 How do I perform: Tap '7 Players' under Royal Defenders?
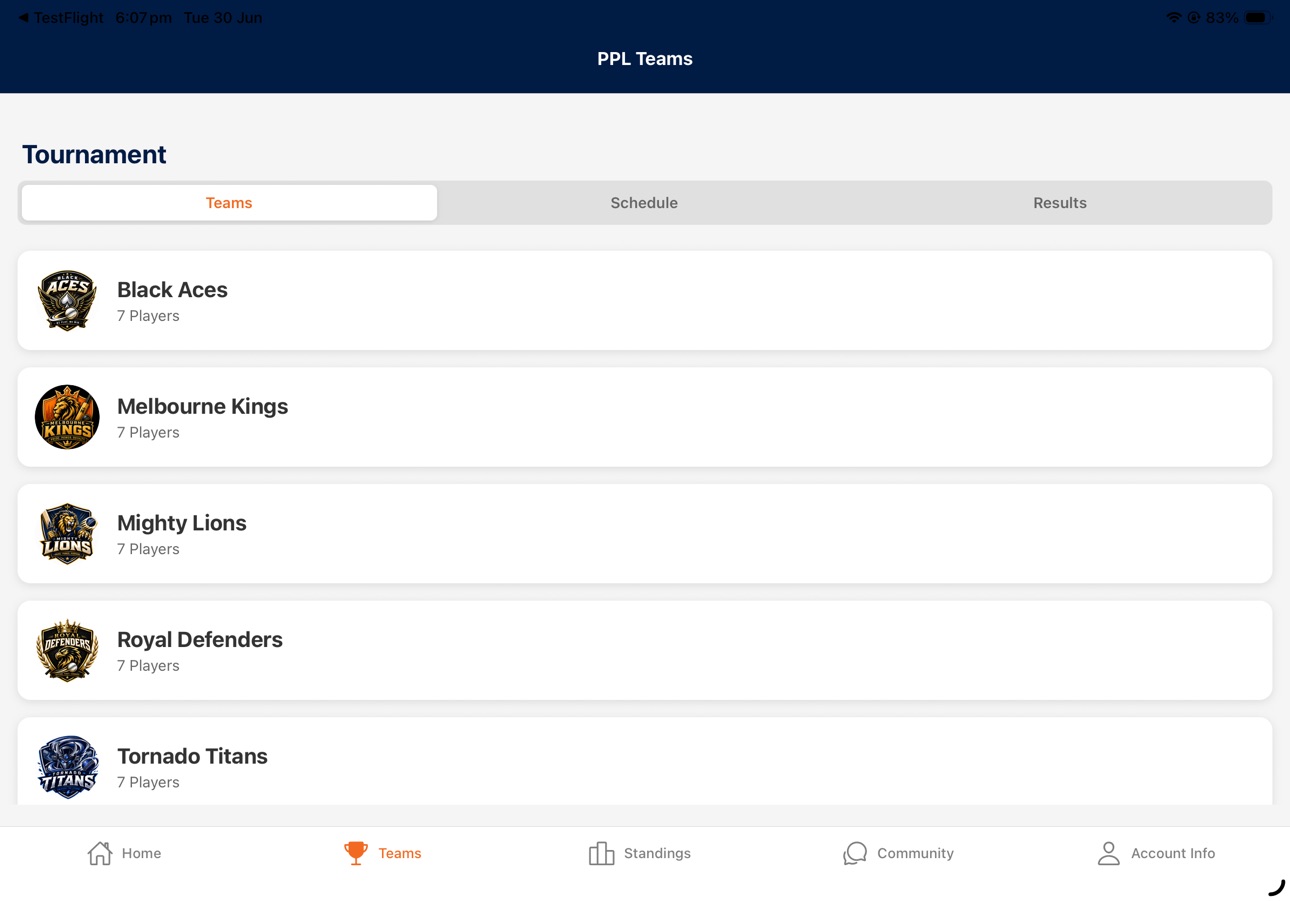point(148,666)
